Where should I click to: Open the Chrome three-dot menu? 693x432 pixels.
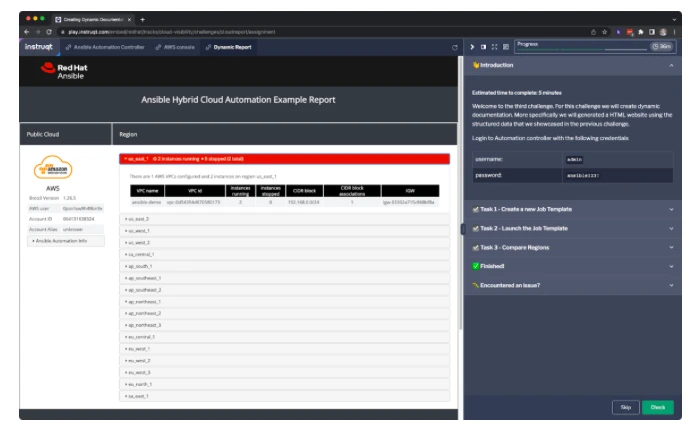(674, 32)
